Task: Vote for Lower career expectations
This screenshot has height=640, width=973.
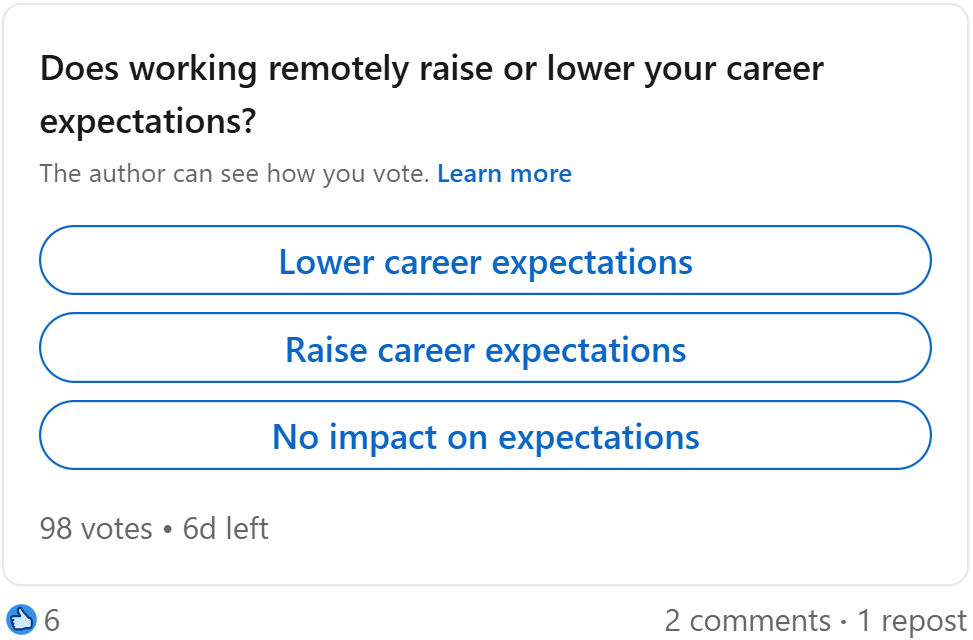Action: 485,261
